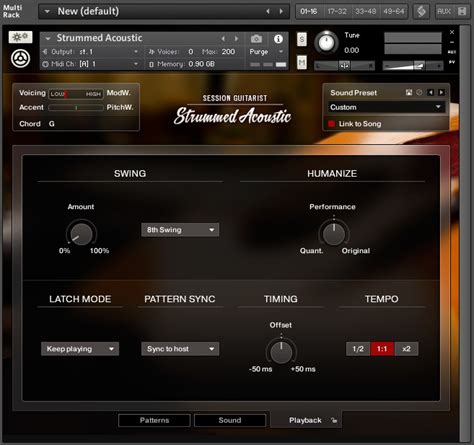Open the Custom sound preset dropdown
This screenshot has width=474, height=445.
[x=386, y=107]
